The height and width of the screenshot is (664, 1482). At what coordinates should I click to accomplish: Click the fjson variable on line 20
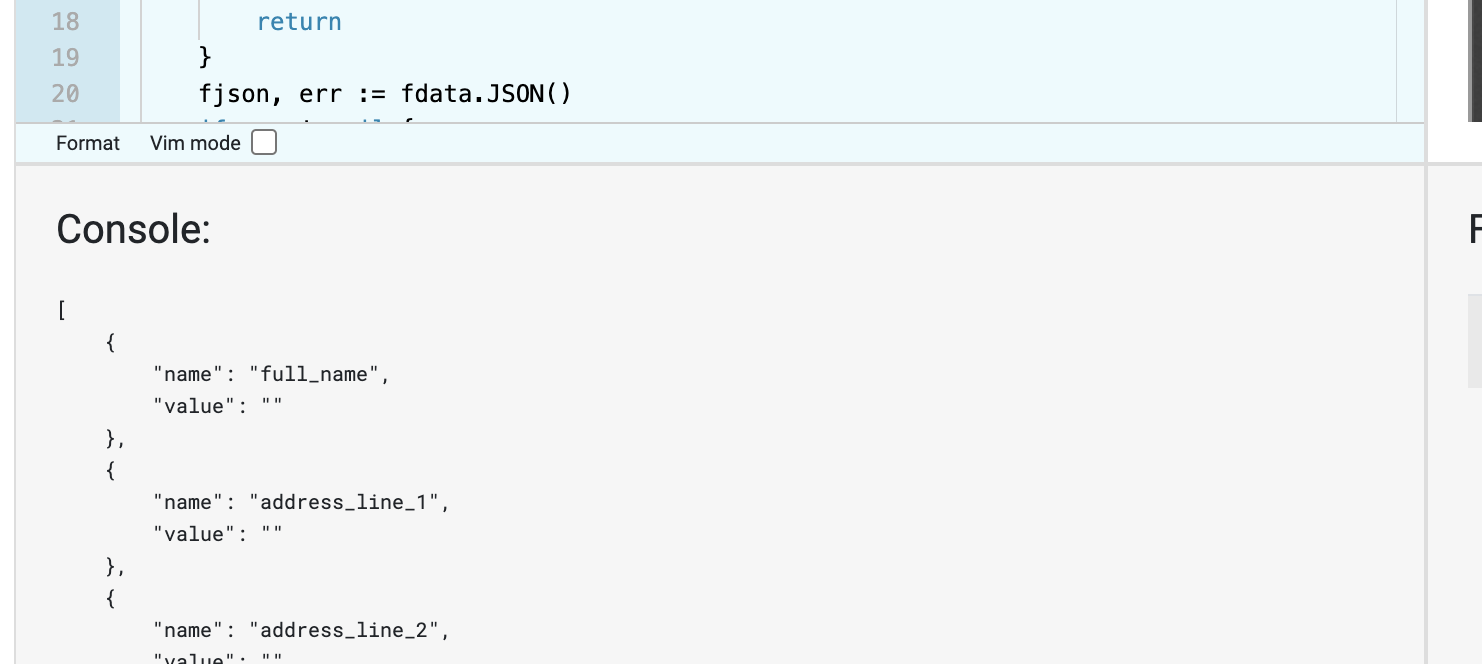(x=233, y=94)
